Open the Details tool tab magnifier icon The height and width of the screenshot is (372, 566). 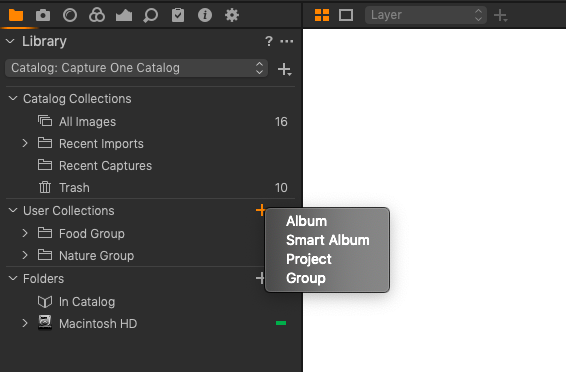tap(151, 15)
